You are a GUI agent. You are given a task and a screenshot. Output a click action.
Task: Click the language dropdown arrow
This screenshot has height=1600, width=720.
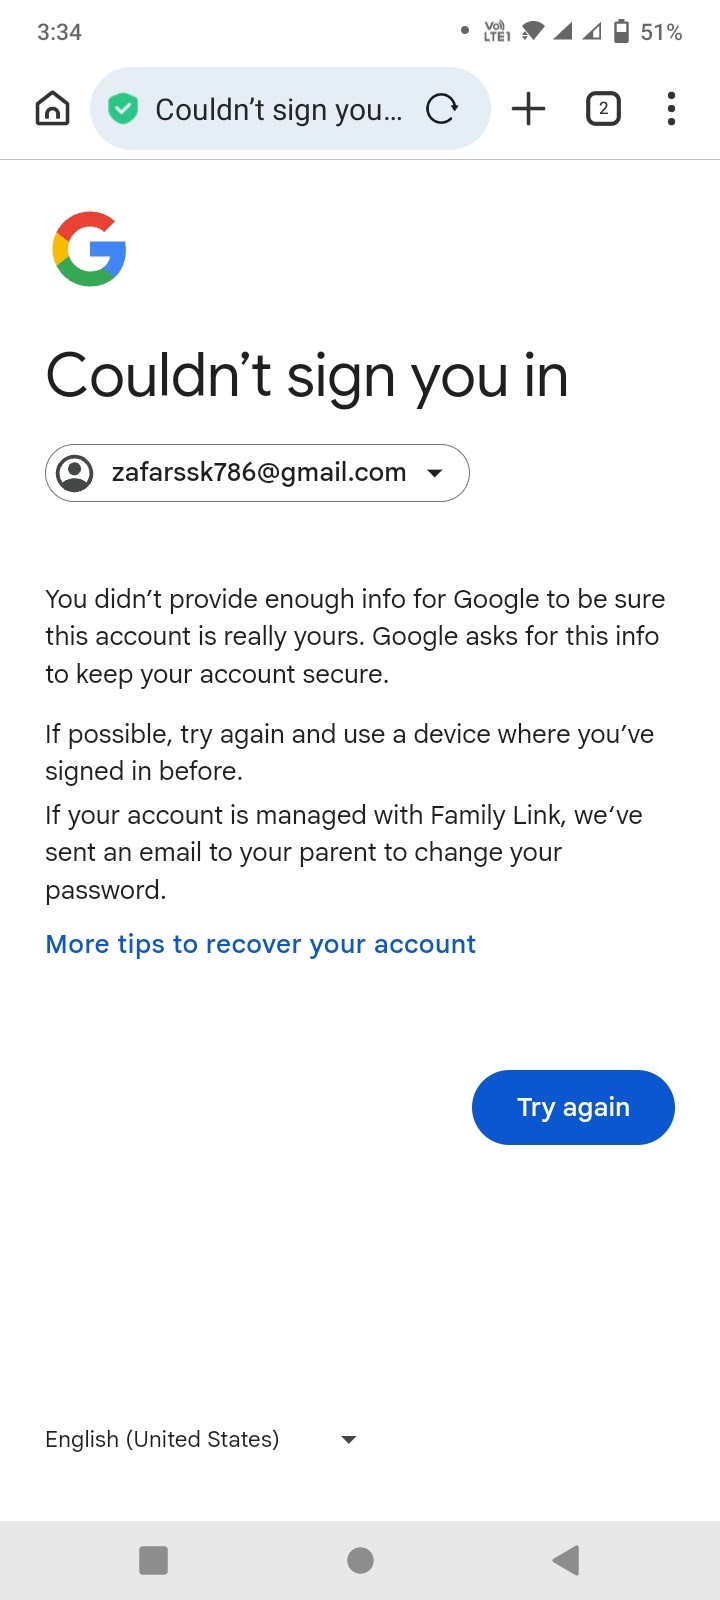[x=349, y=1439]
